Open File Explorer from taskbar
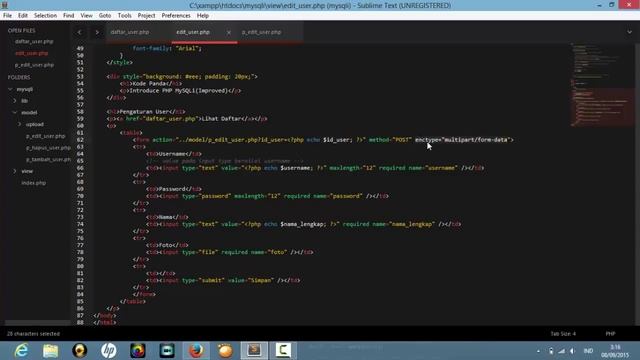 coord(50,351)
